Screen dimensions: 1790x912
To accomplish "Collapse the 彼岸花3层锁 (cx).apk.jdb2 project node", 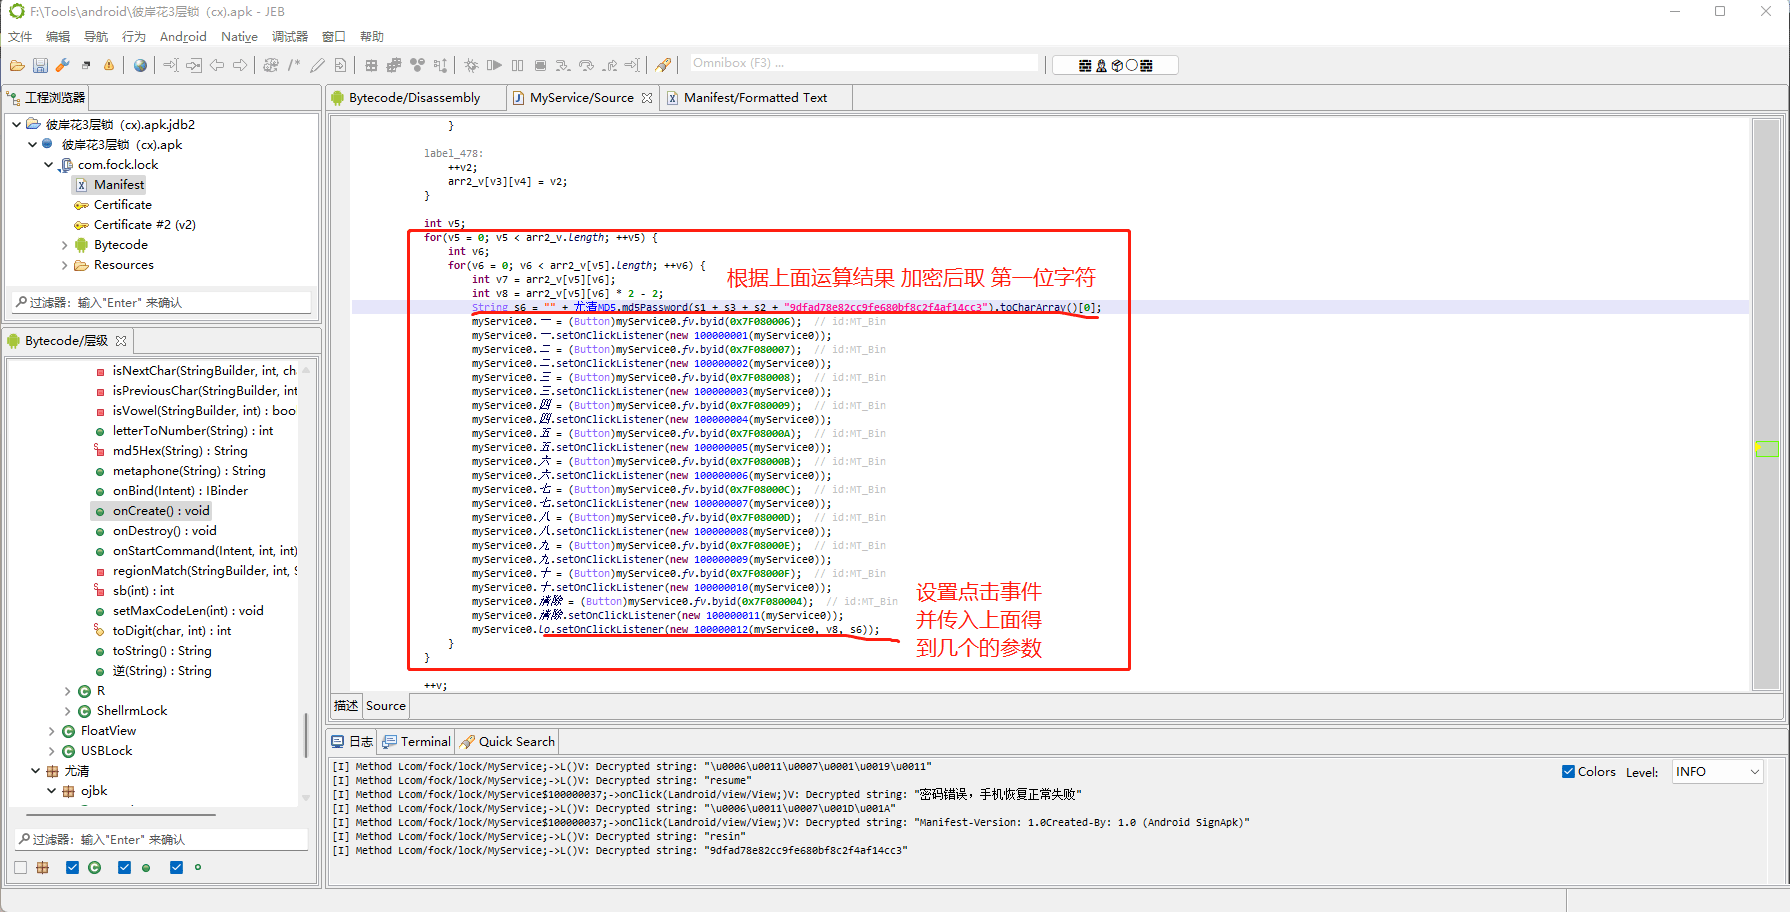I will point(16,125).
